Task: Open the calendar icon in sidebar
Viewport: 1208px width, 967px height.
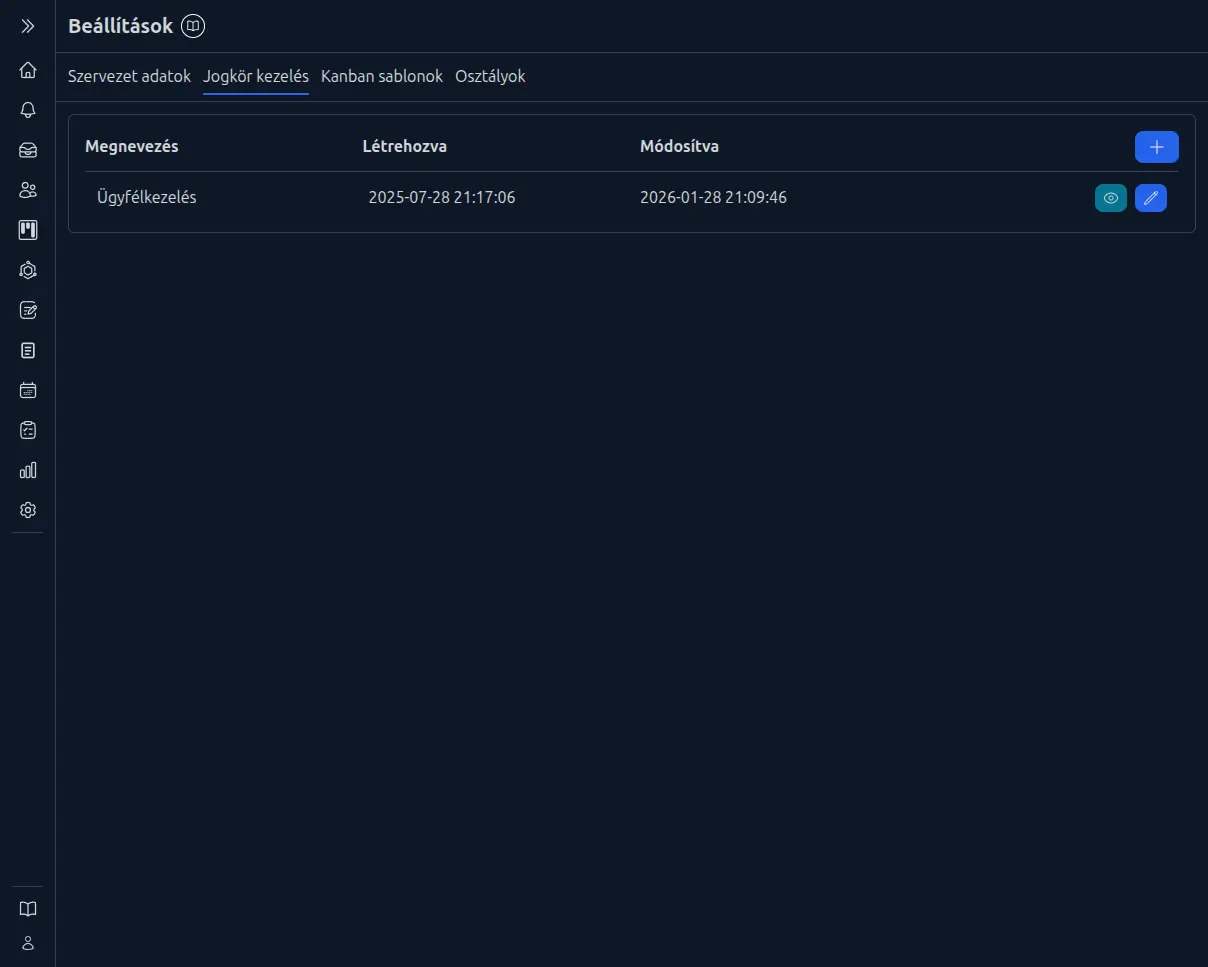Action: (28, 390)
